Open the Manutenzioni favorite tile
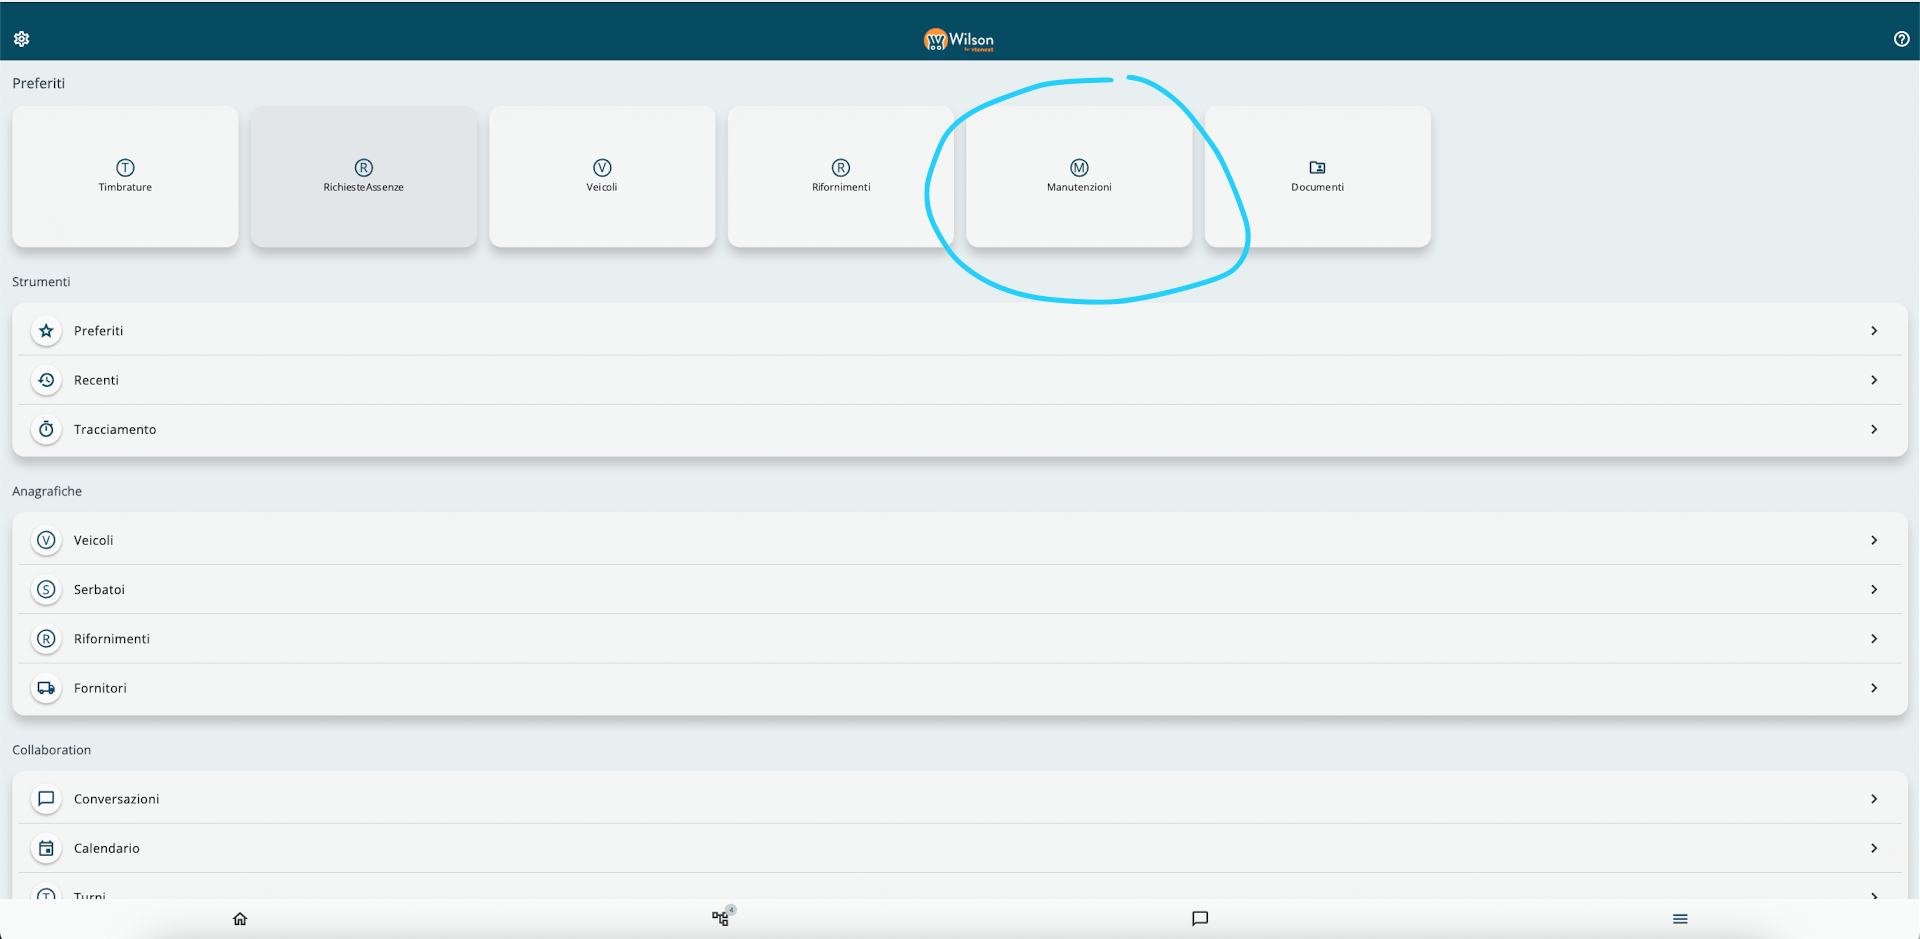The height and width of the screenshot is (939, 1920). point(1079,176)
